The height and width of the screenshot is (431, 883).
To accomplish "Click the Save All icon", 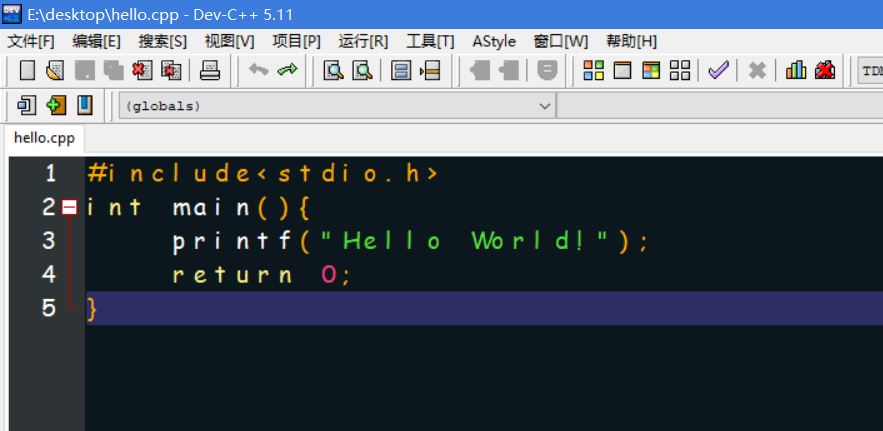I will [114, 71].
